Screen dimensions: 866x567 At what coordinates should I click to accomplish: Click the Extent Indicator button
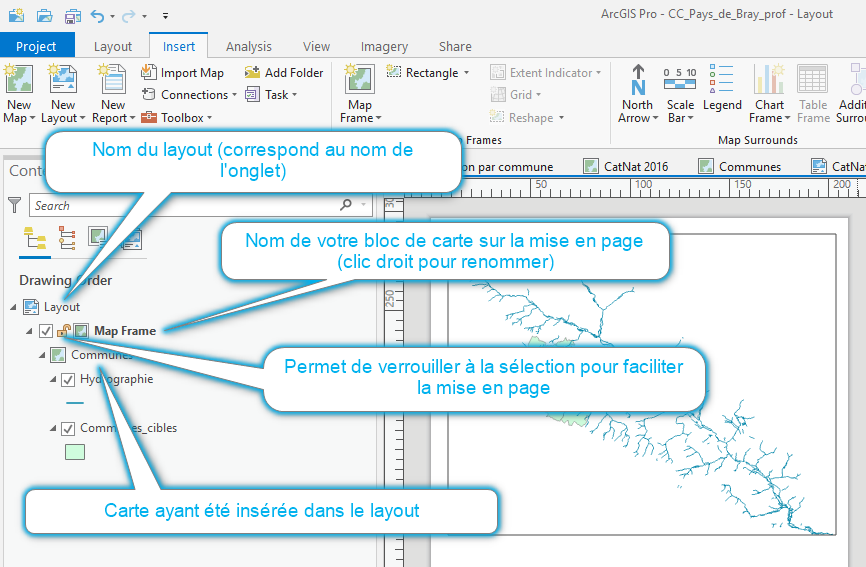(545, 72)
